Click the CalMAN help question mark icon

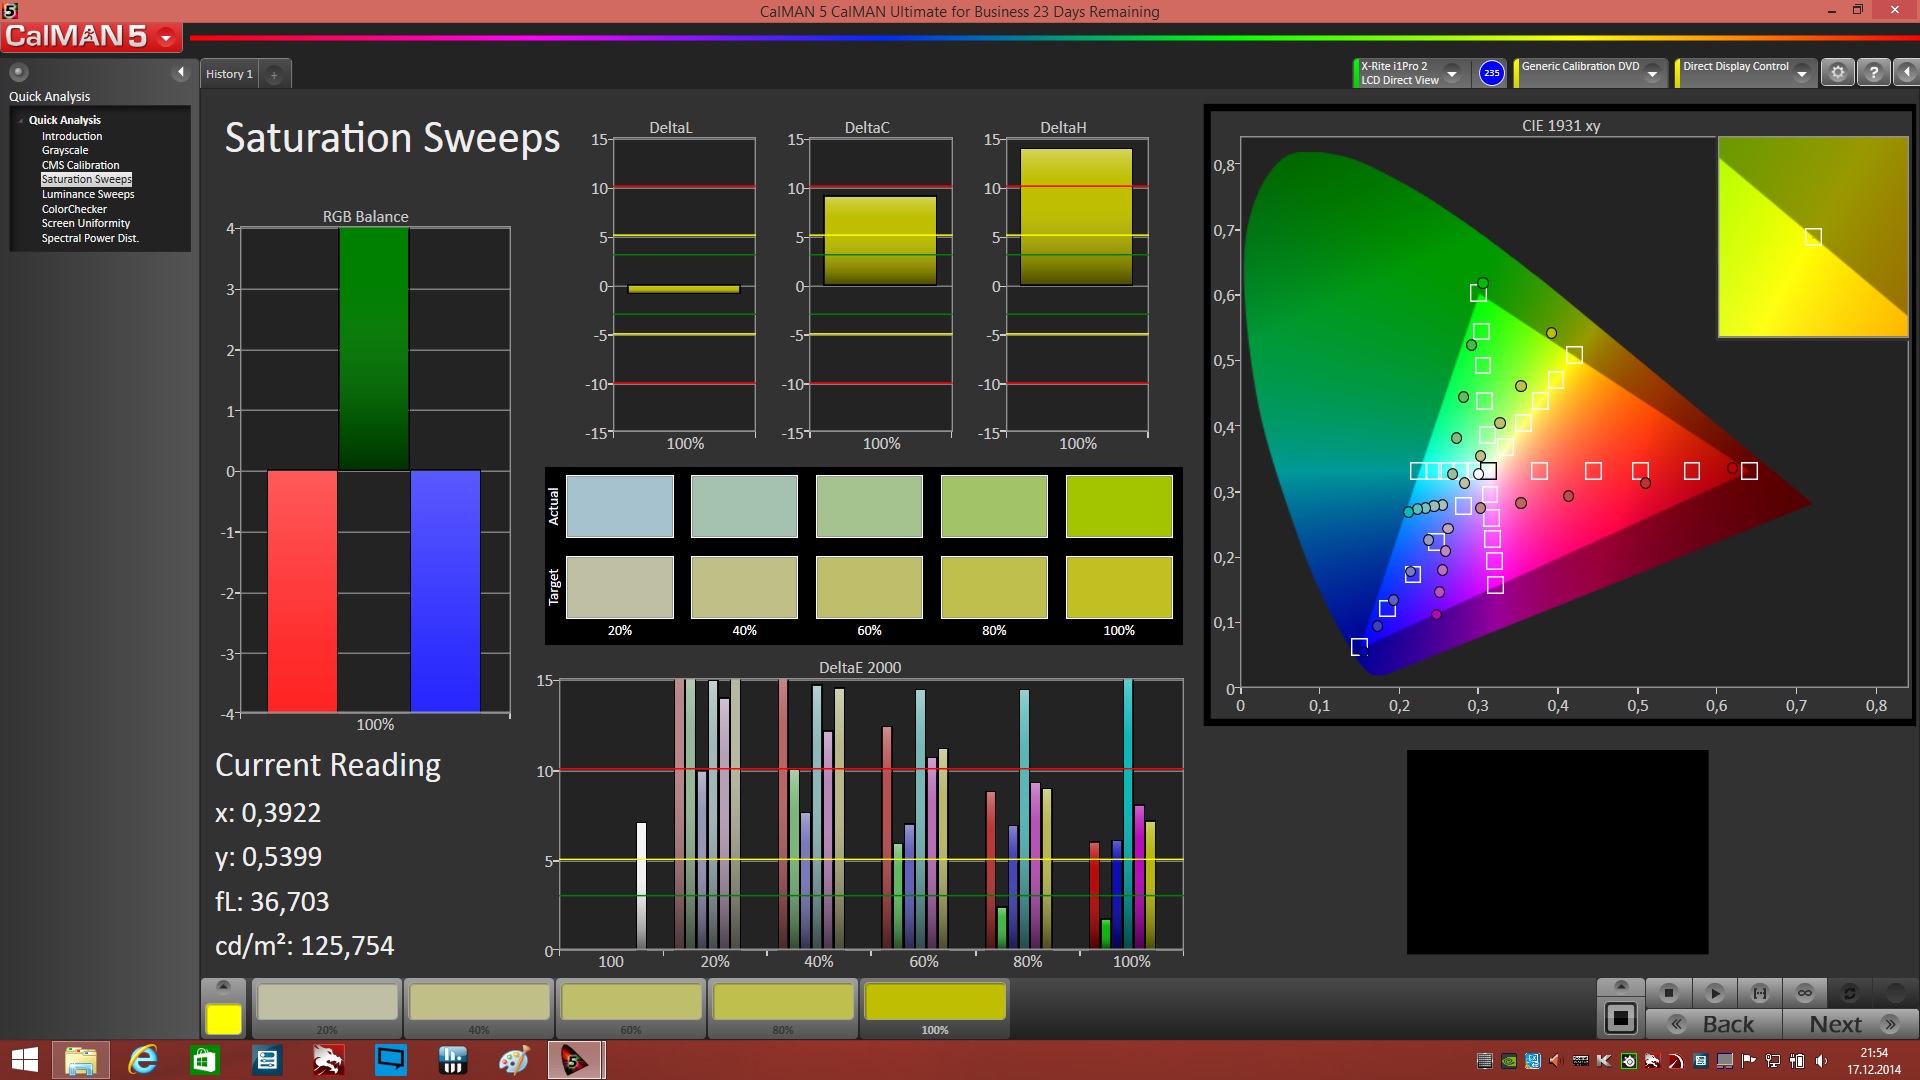pyautogui.click(x=1874, y=71)
